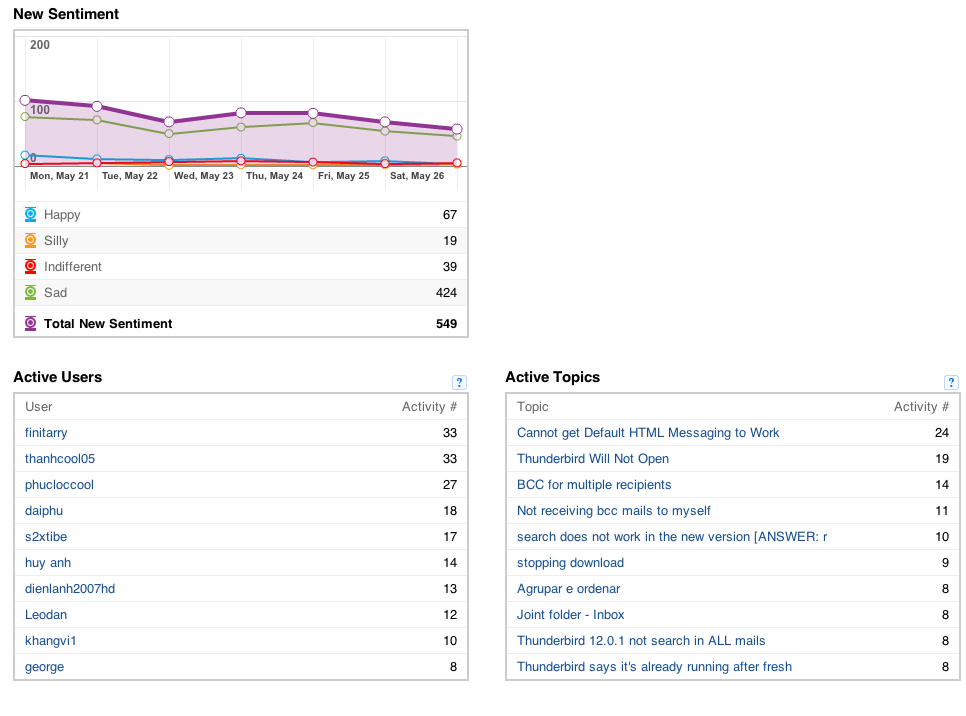The width and height of the screenshot is (966, 716).
Task: Open the Active Topics help icon
Action: (x=951, y=382)
